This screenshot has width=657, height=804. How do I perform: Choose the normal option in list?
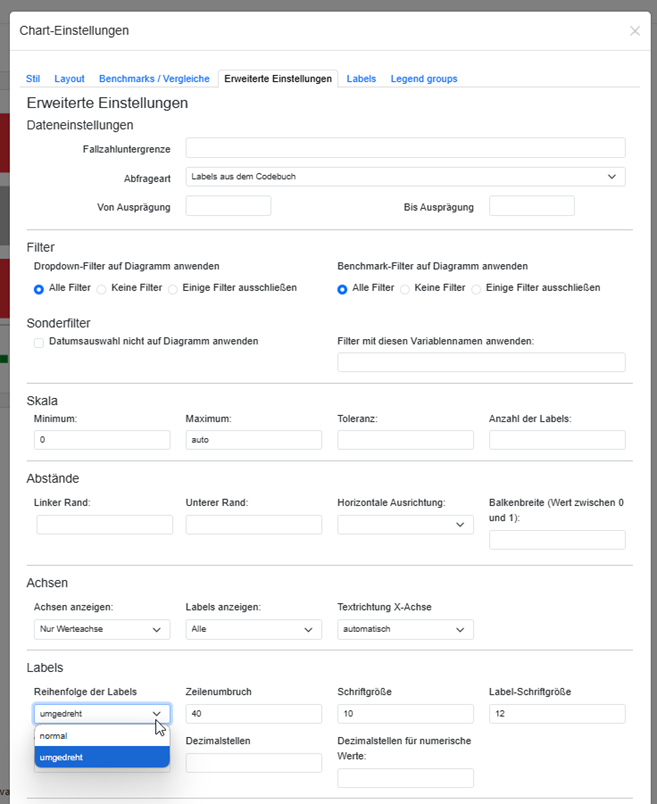(x=102, y=736)
